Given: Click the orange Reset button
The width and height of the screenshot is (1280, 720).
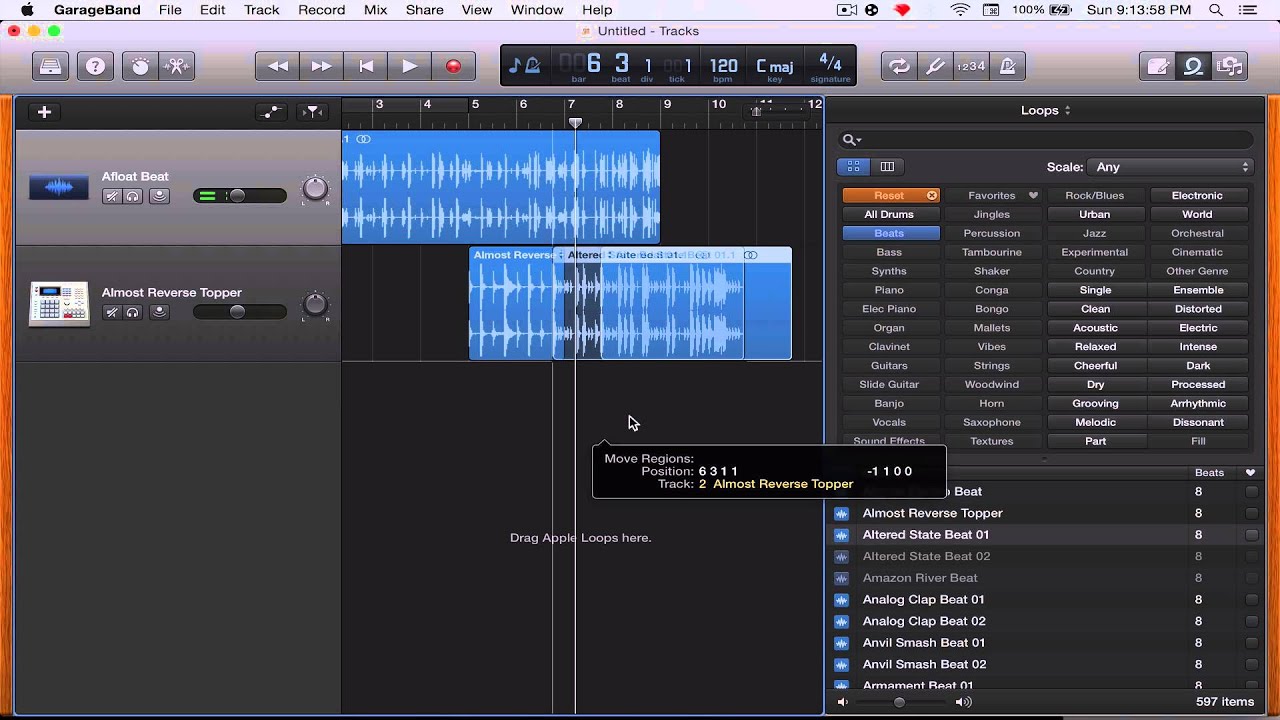Looking at the screenshot, I should [891, 195].
